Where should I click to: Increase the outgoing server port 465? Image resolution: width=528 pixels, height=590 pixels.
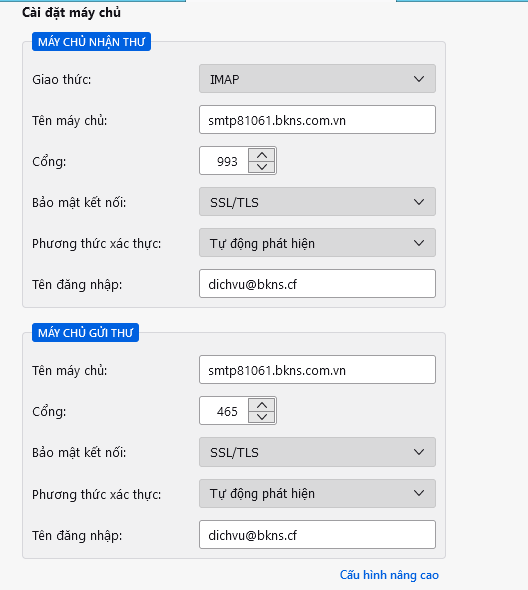point(262,405)
